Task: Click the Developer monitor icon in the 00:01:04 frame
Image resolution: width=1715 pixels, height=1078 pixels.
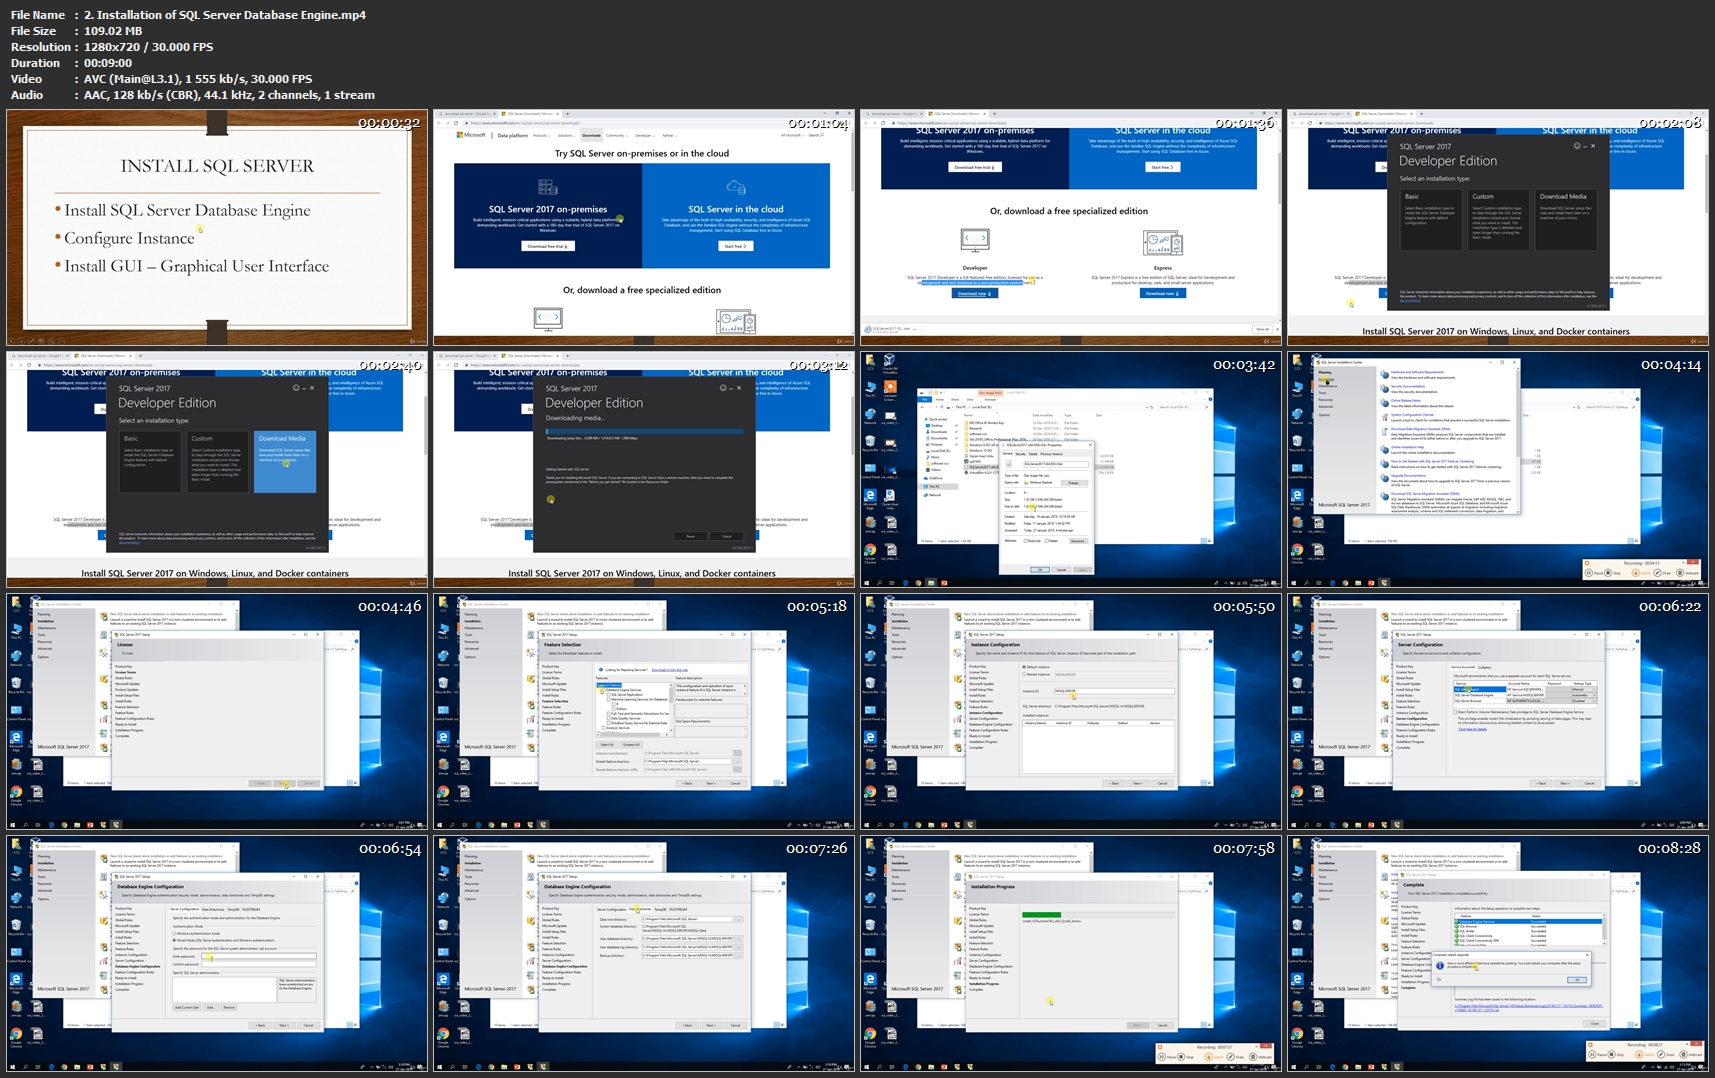Action: pyautogui.click(x=548, y=319)
